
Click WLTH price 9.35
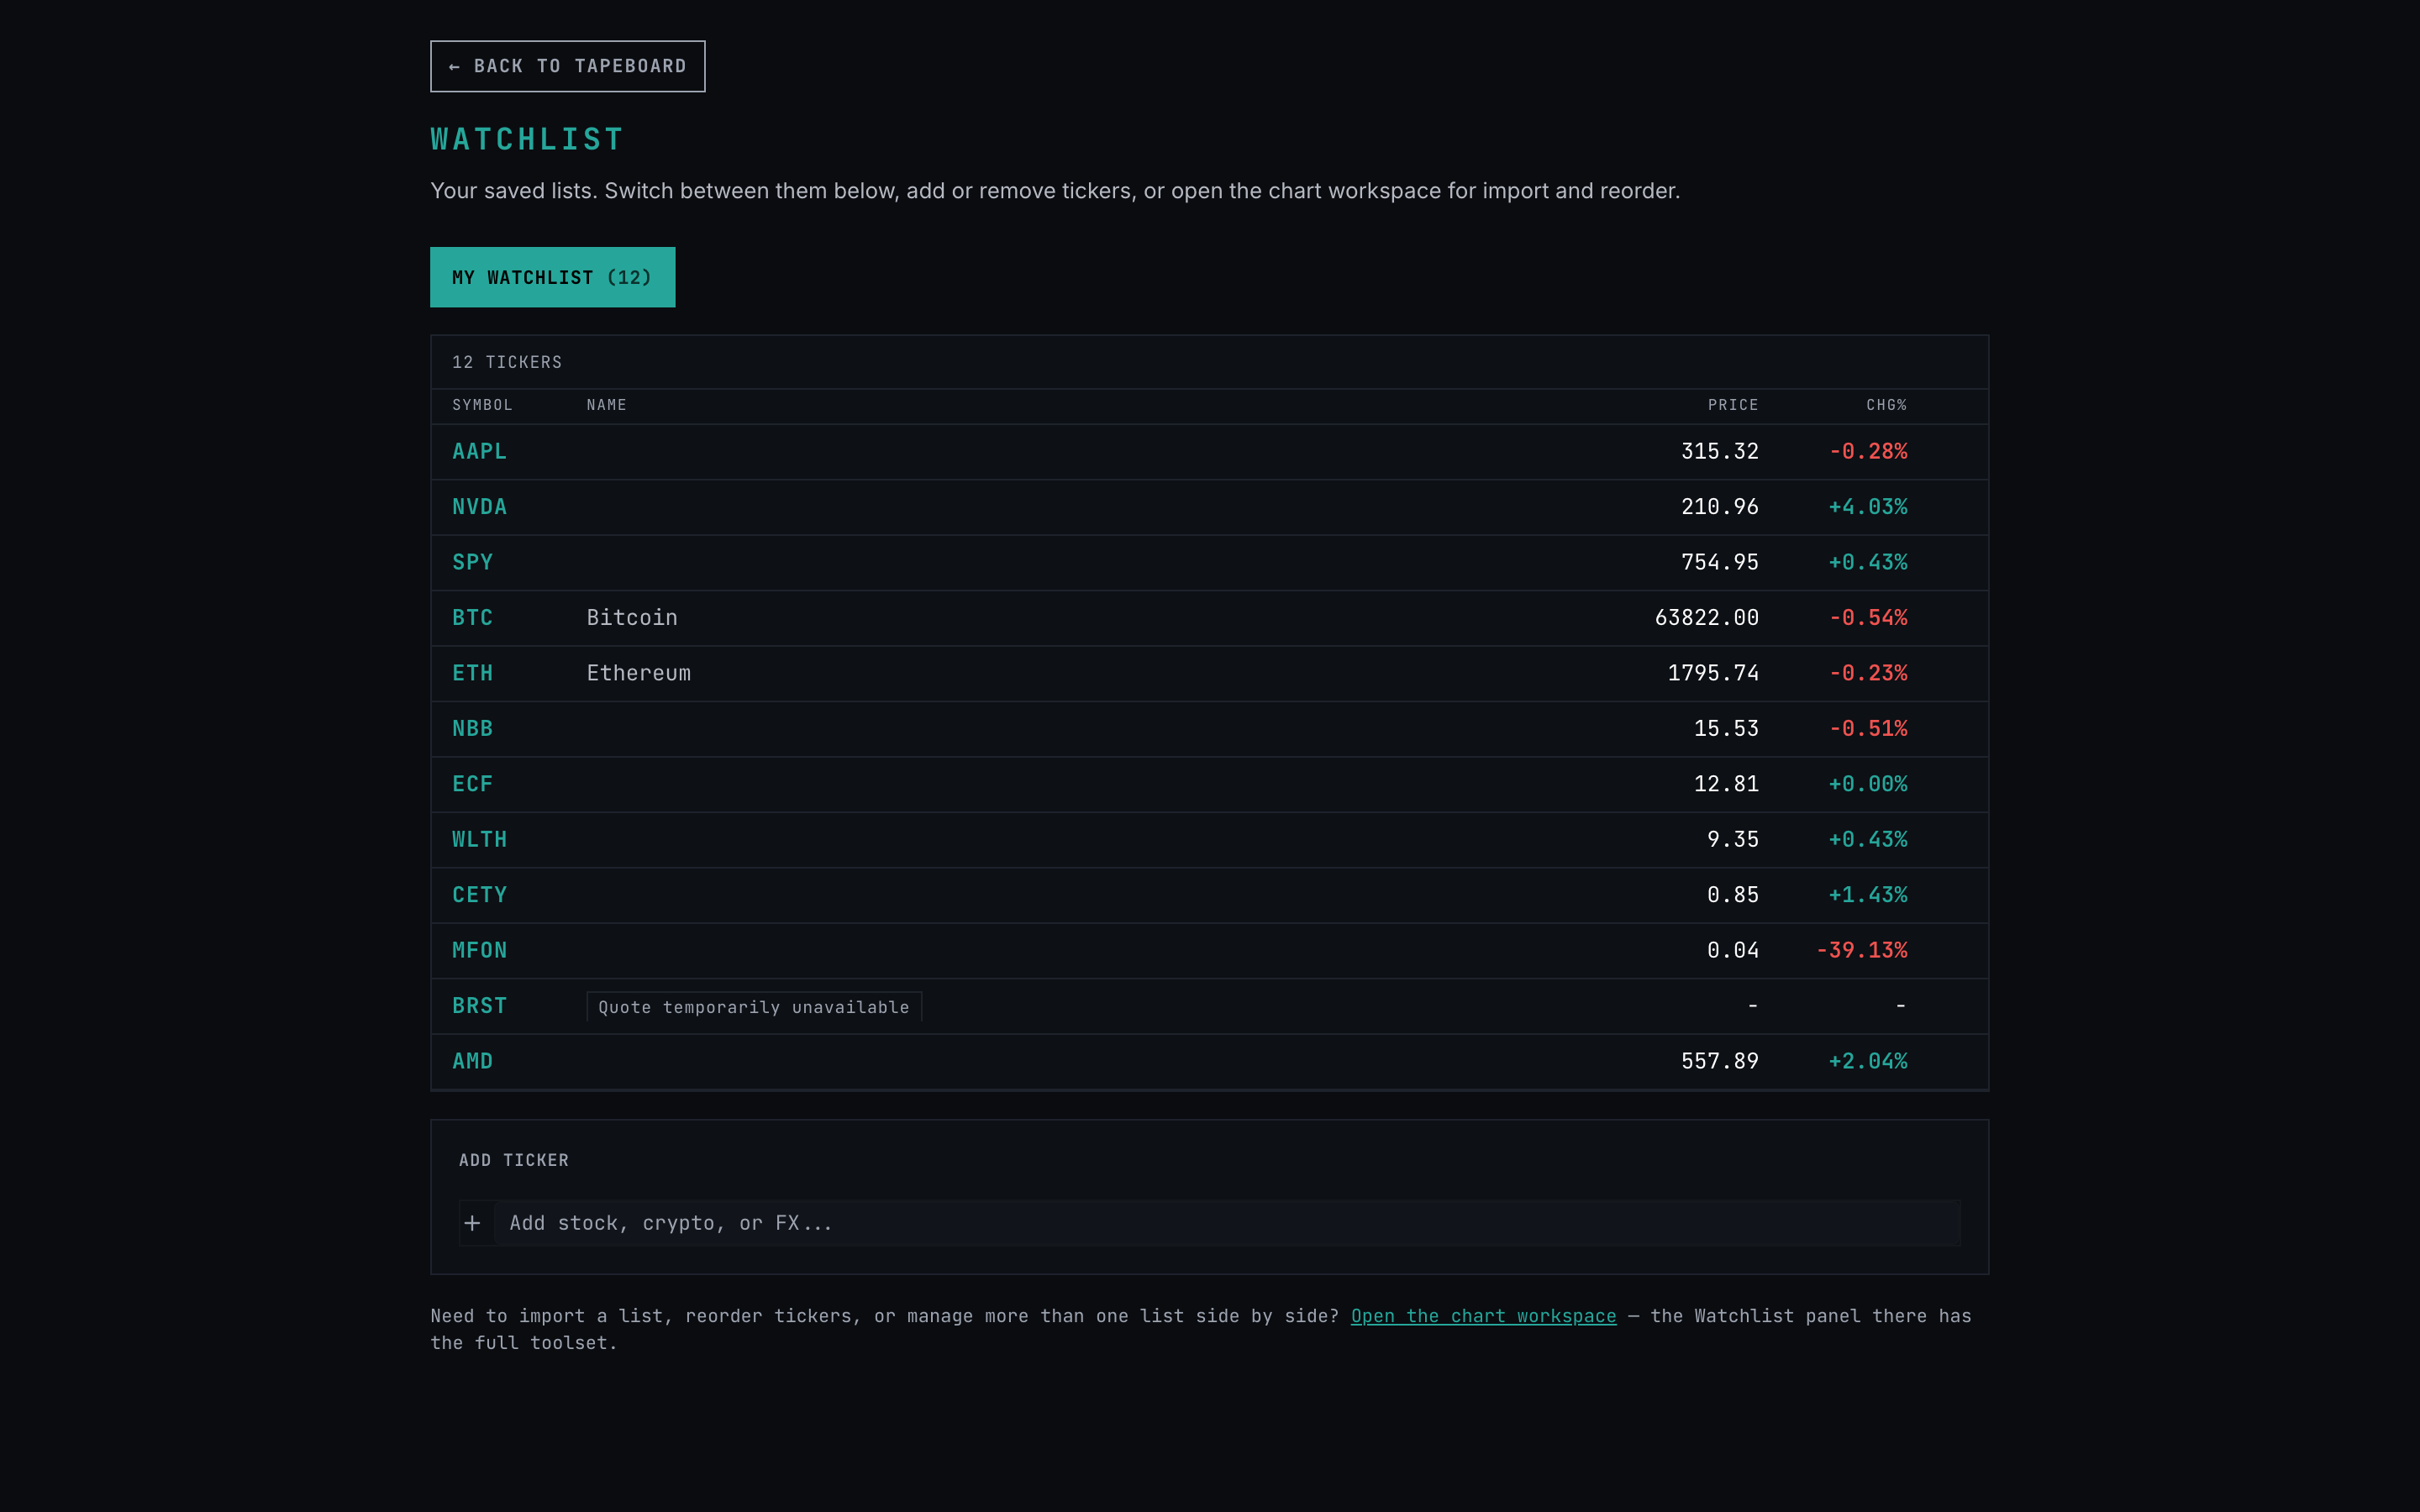(x=1732, y=840)
